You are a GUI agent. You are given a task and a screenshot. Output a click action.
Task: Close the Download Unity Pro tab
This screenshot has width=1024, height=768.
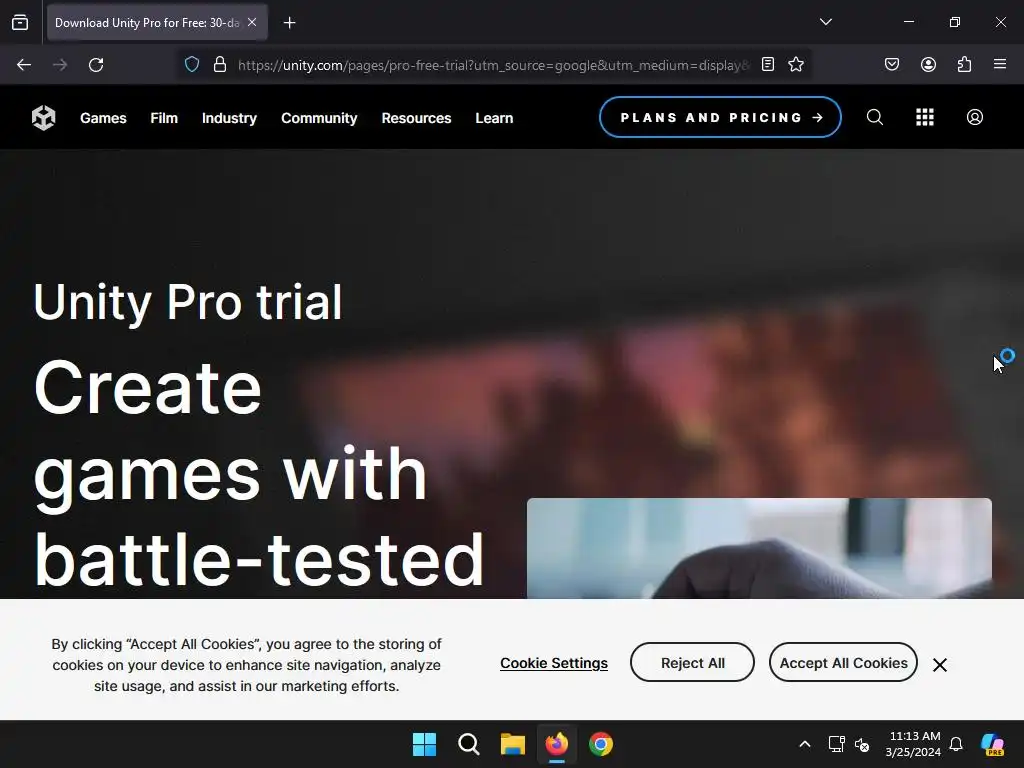(x=252, y=23)
